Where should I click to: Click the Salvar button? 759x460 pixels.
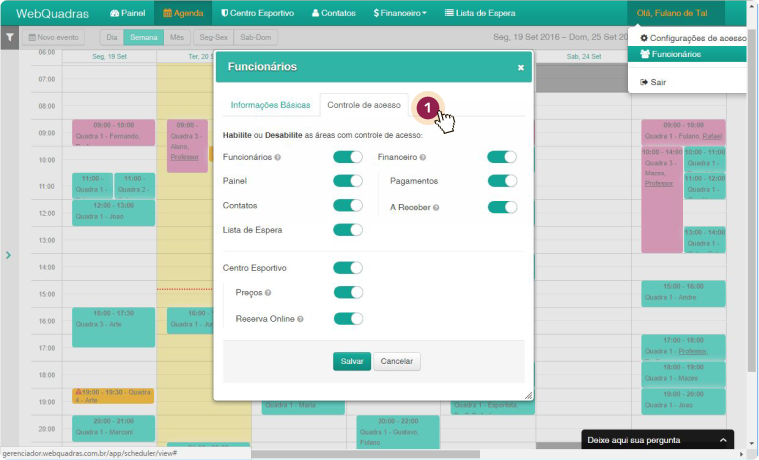click(x=351, y=361)
